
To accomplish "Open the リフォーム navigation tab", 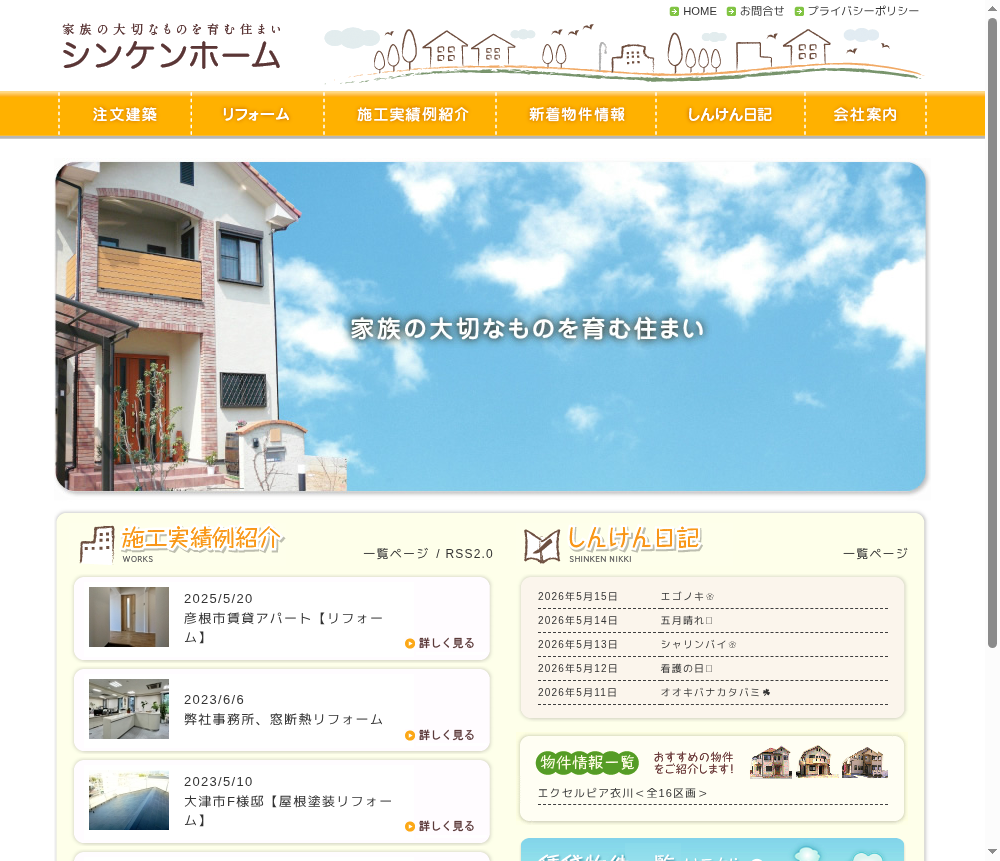I will [x=257, y=114].
